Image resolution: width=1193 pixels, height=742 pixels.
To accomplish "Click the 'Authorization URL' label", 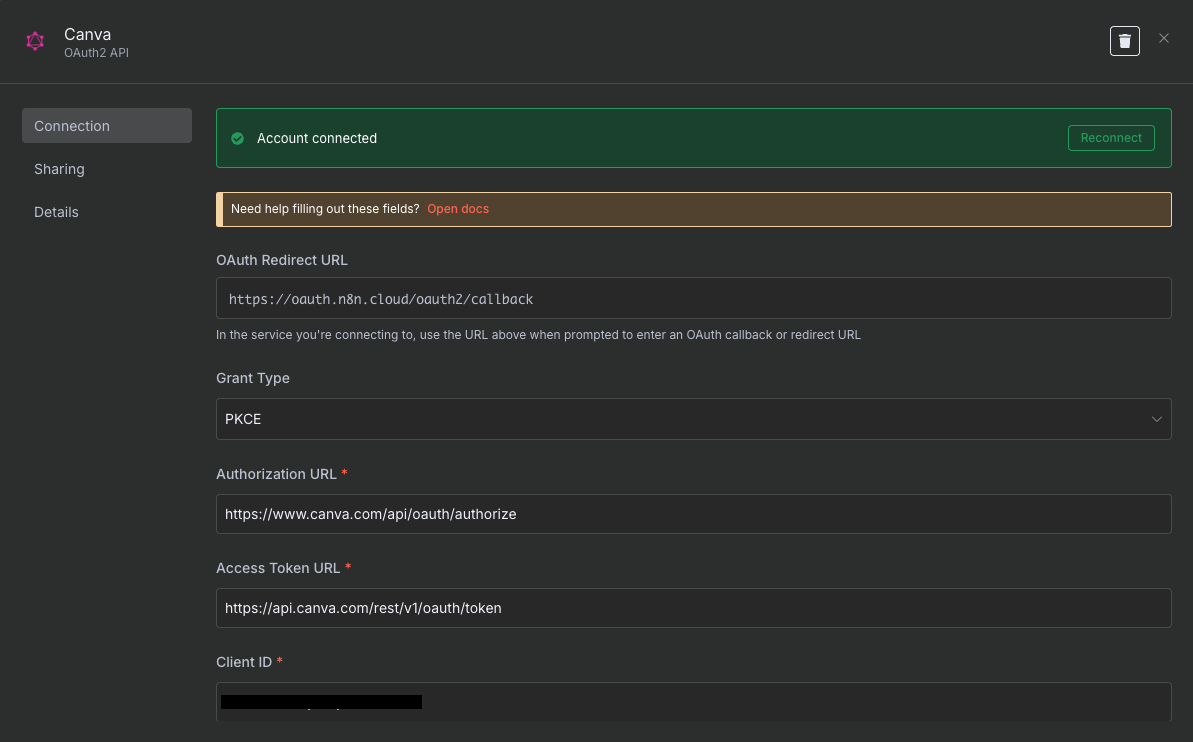I will 276,474.
